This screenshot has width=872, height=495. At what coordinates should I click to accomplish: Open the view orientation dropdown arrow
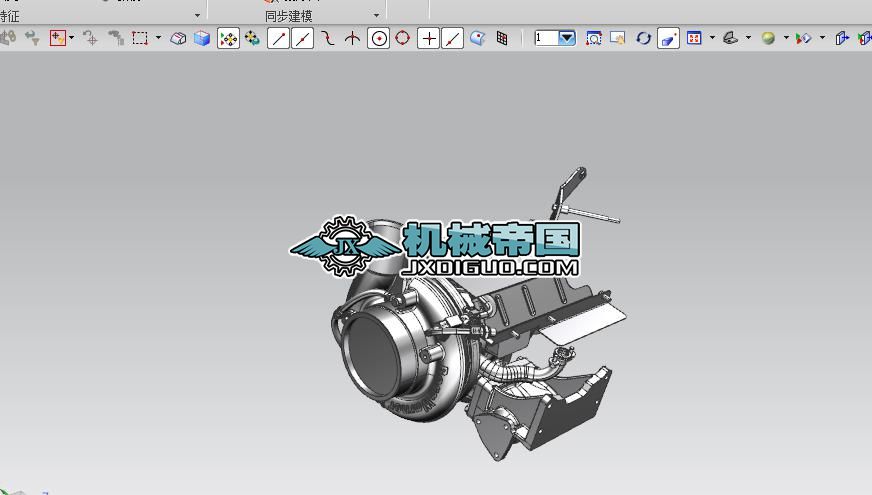[712, 38]
